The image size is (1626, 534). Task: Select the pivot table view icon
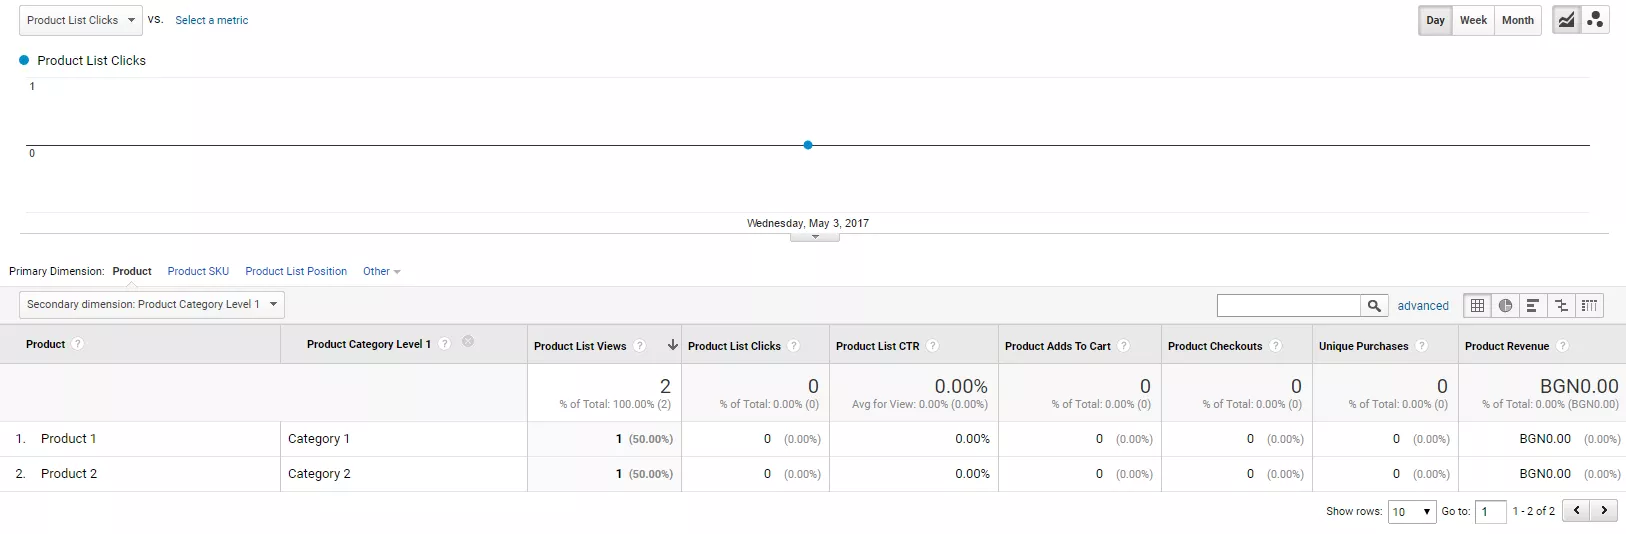coord(1589,306)
